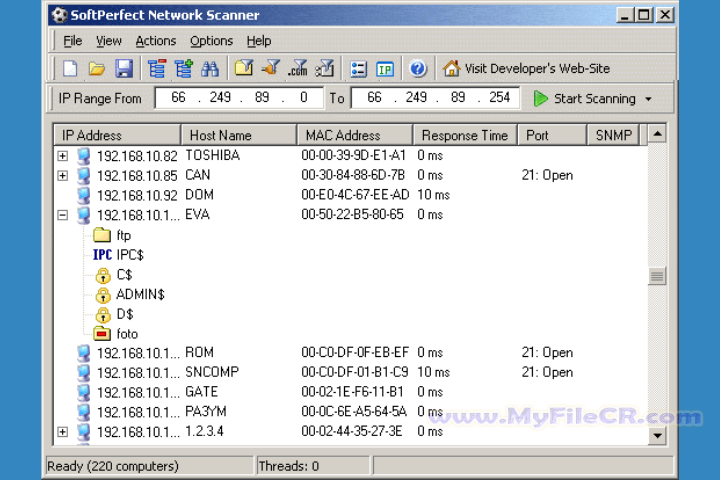Screen dimensions: 720x480
Task: Expand all tree nodes toolbar icon
Action: [x=184, y=69]
